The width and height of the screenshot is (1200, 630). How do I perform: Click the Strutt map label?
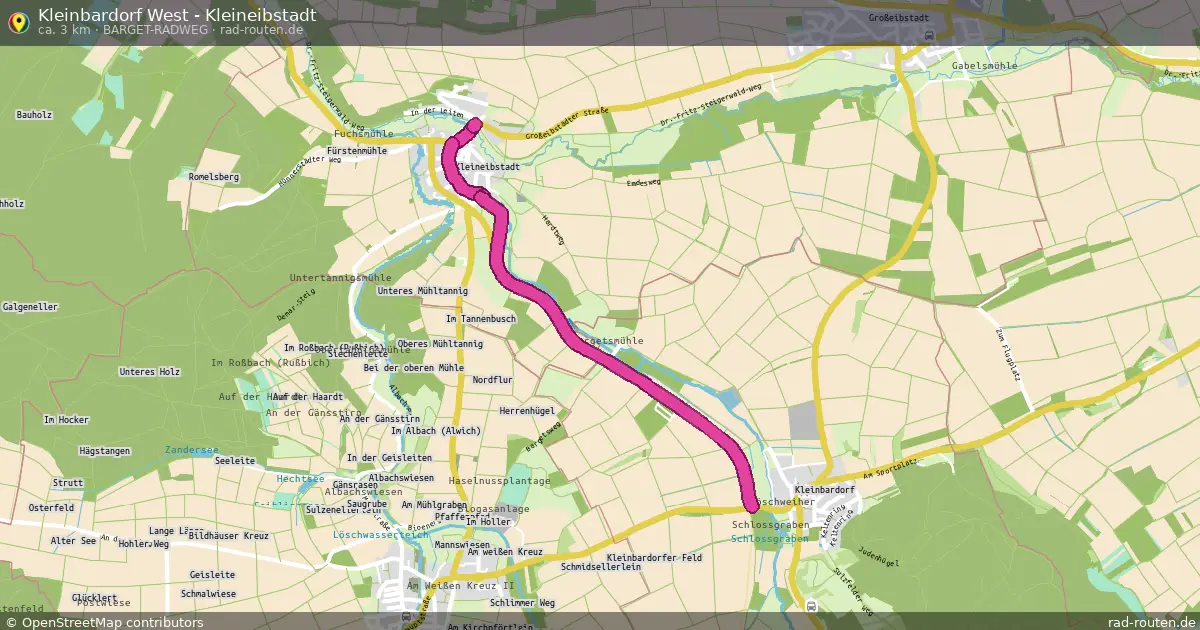pos(68,483)
